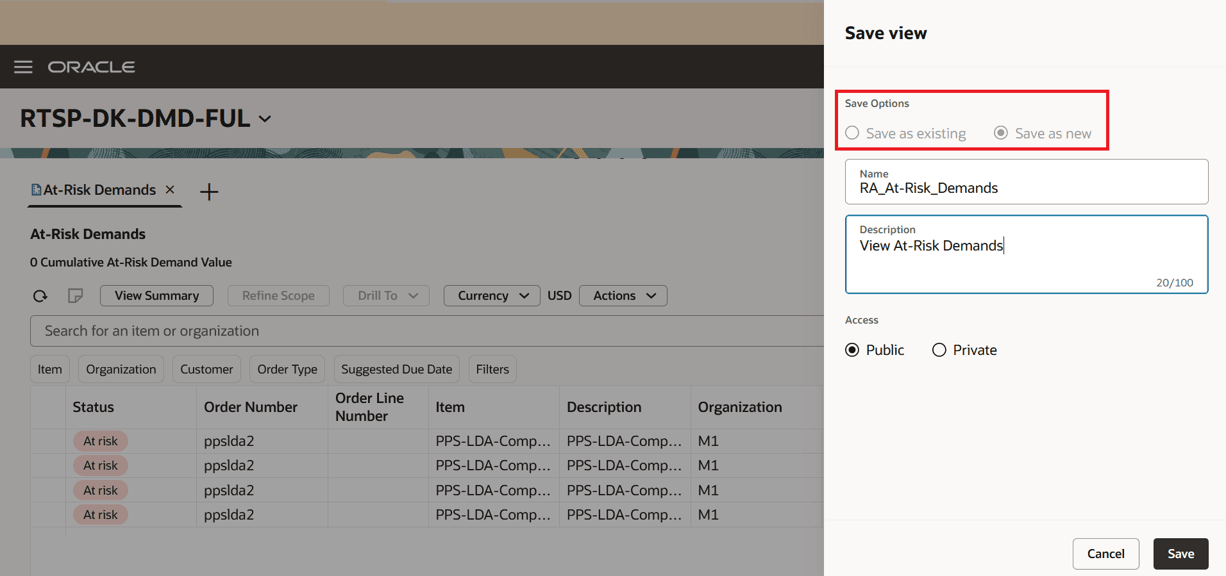Add a new tab with plus icon
The width and height of the screenshot is (1226, 576).
[209, 191]
